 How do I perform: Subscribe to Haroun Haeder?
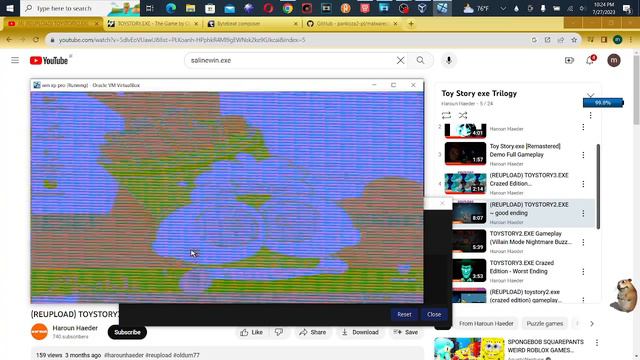coord(127,332)
